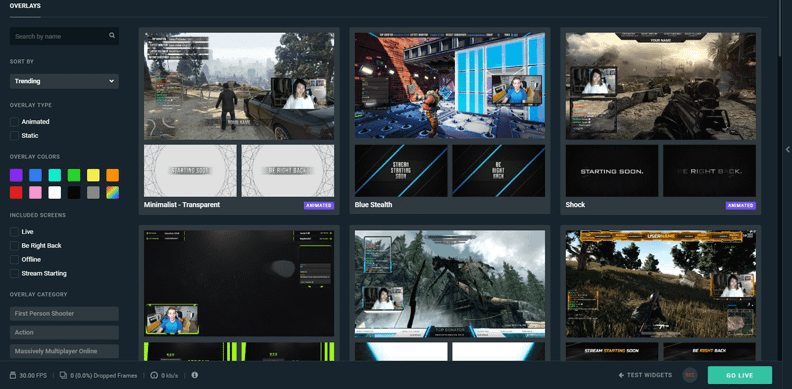Open Shock overlay main preview

coord(661,86)
